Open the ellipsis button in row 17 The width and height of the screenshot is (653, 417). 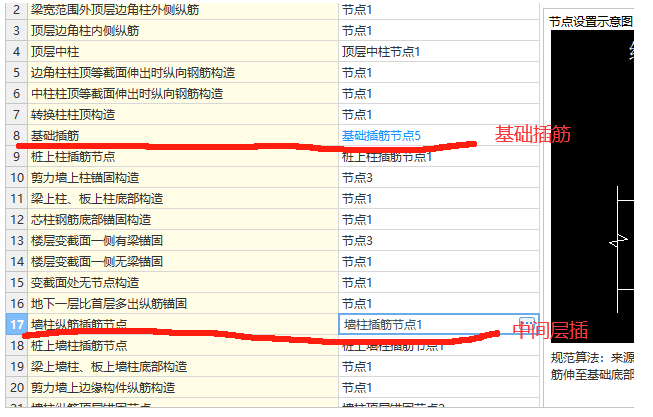point(527,323)
